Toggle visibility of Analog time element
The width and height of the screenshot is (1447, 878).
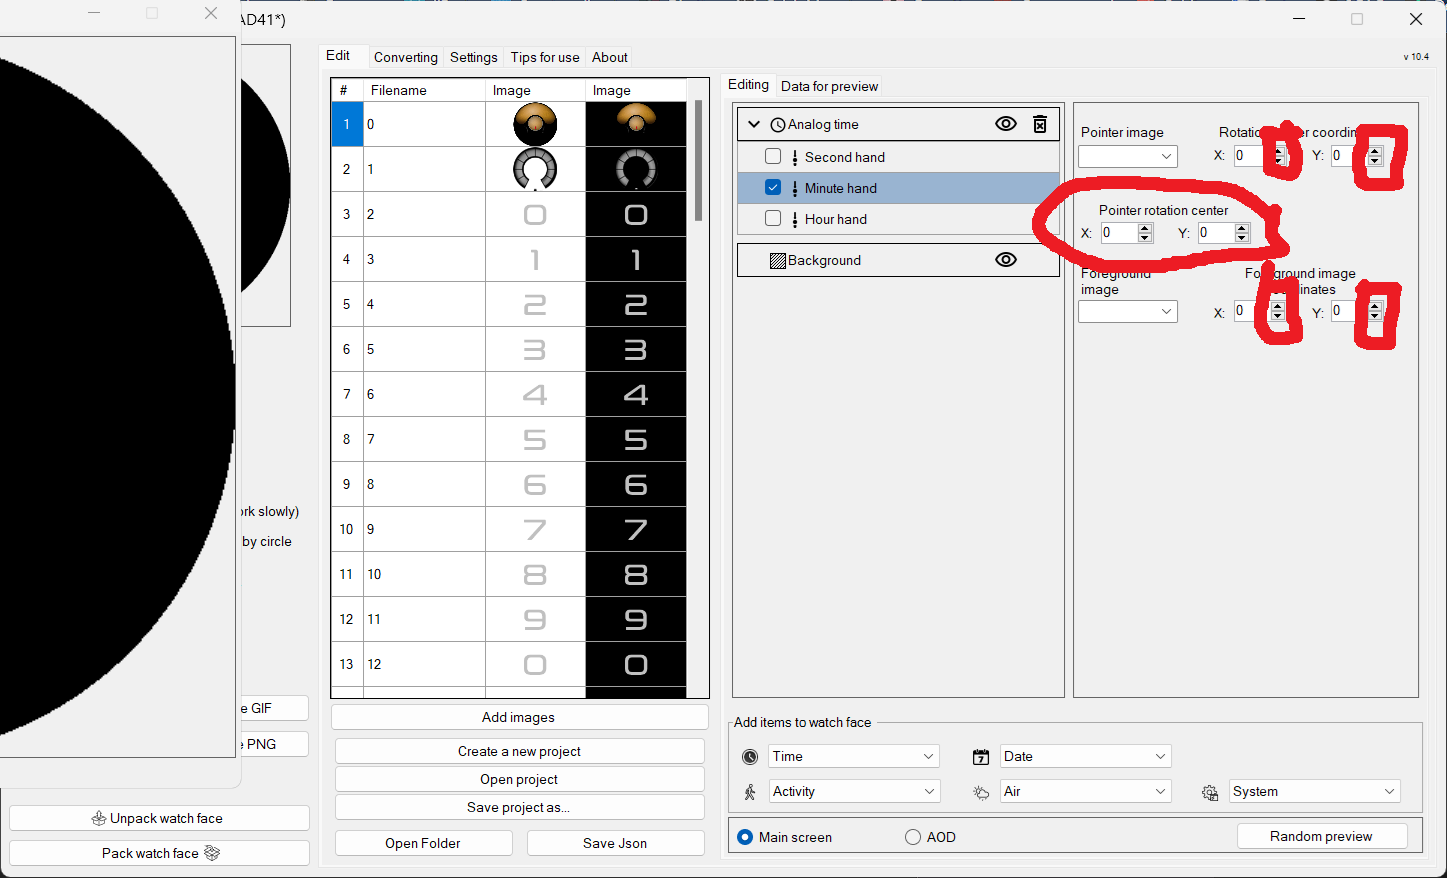point(1006,124)
